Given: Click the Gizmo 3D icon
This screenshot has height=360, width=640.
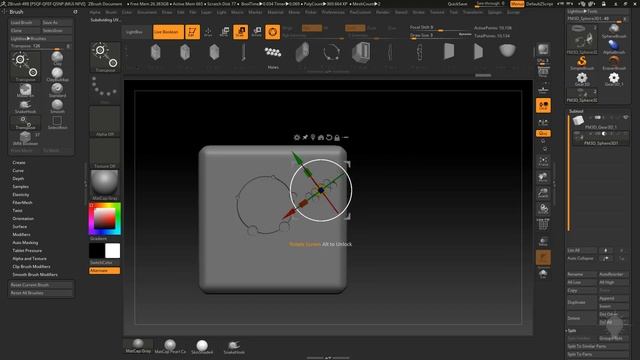Looking at the screenshot, I should (x=273, y=32).
